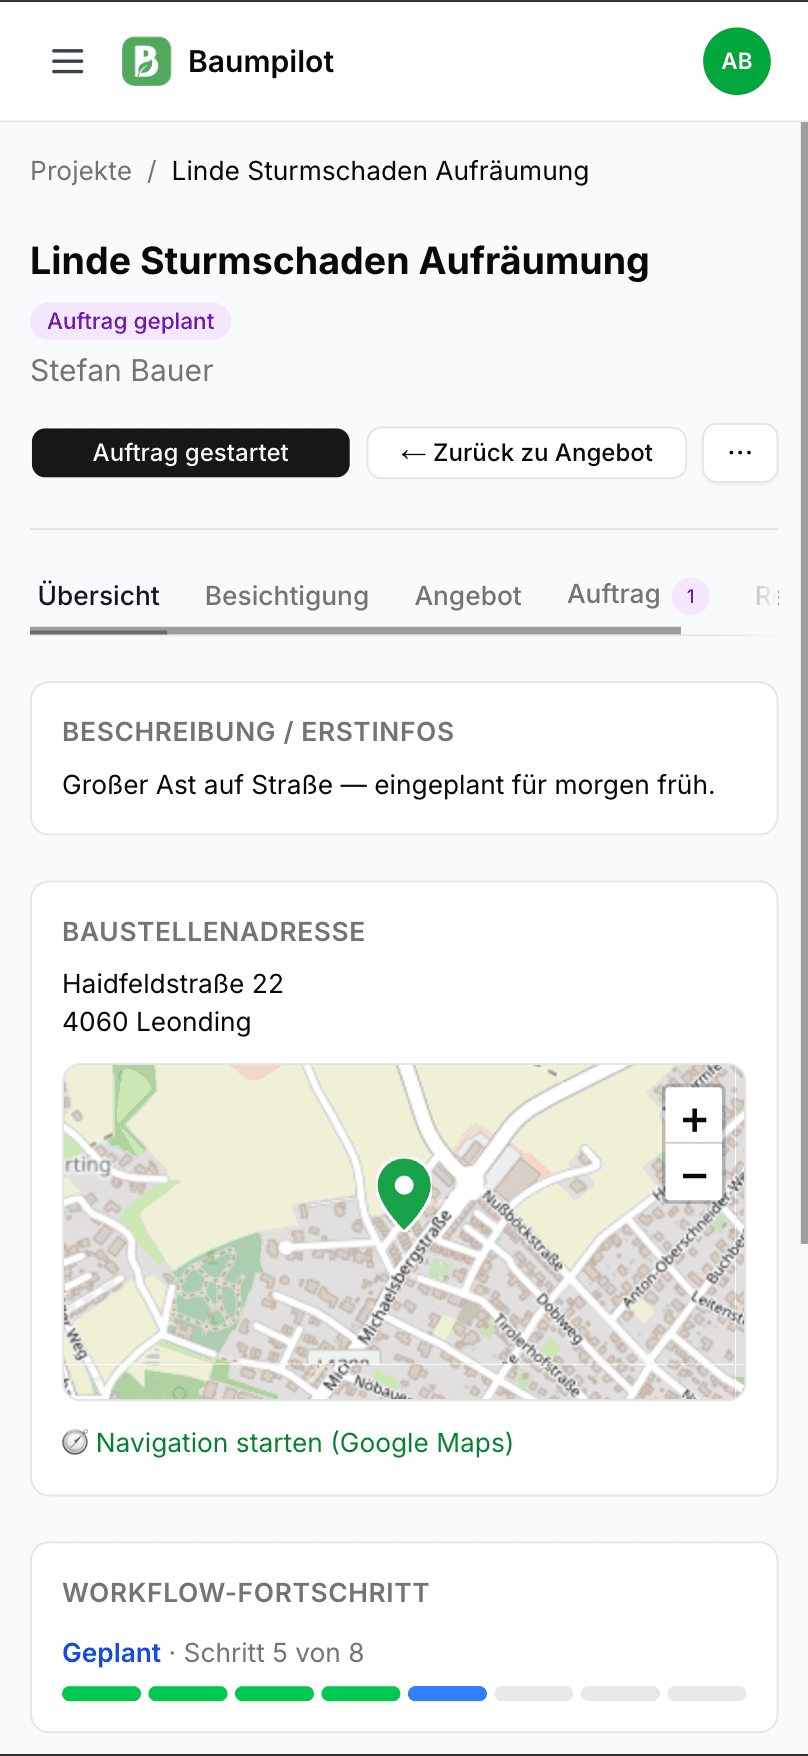The image size is (808, 1756).
Task: Click customer name Stefan Bauer
Action: (122, 371)
